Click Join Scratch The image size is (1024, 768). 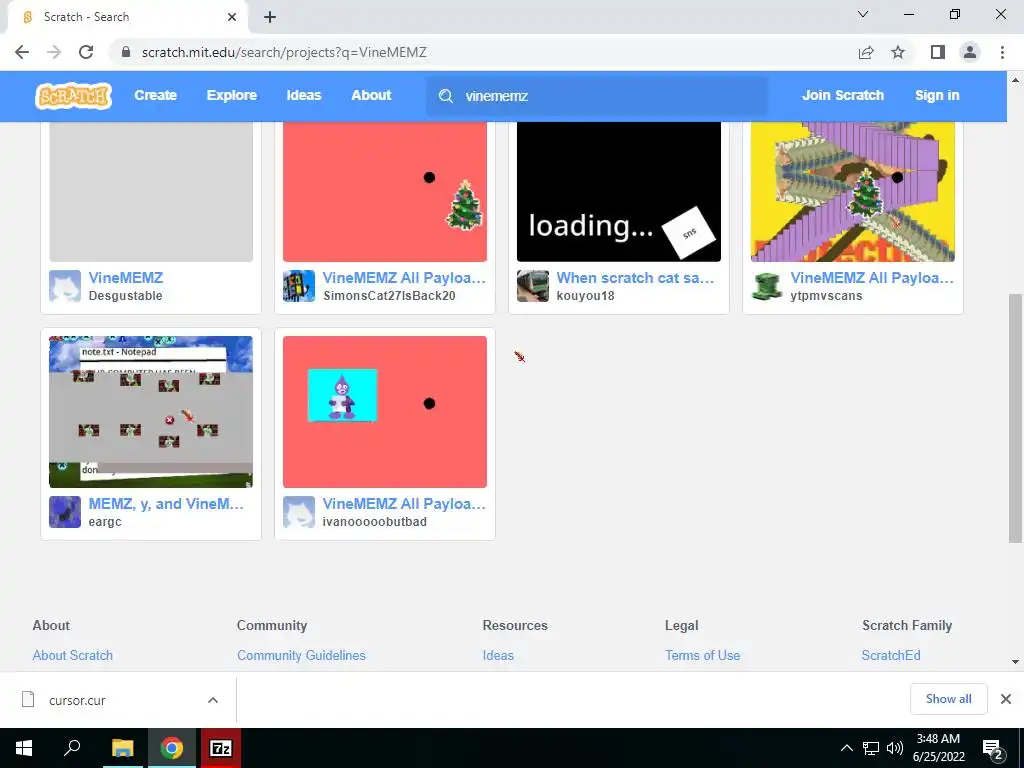click(843, 95)
